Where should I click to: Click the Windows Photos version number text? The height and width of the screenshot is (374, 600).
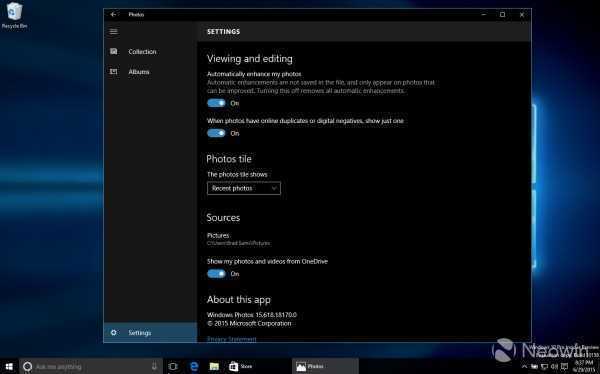[252, 315]
